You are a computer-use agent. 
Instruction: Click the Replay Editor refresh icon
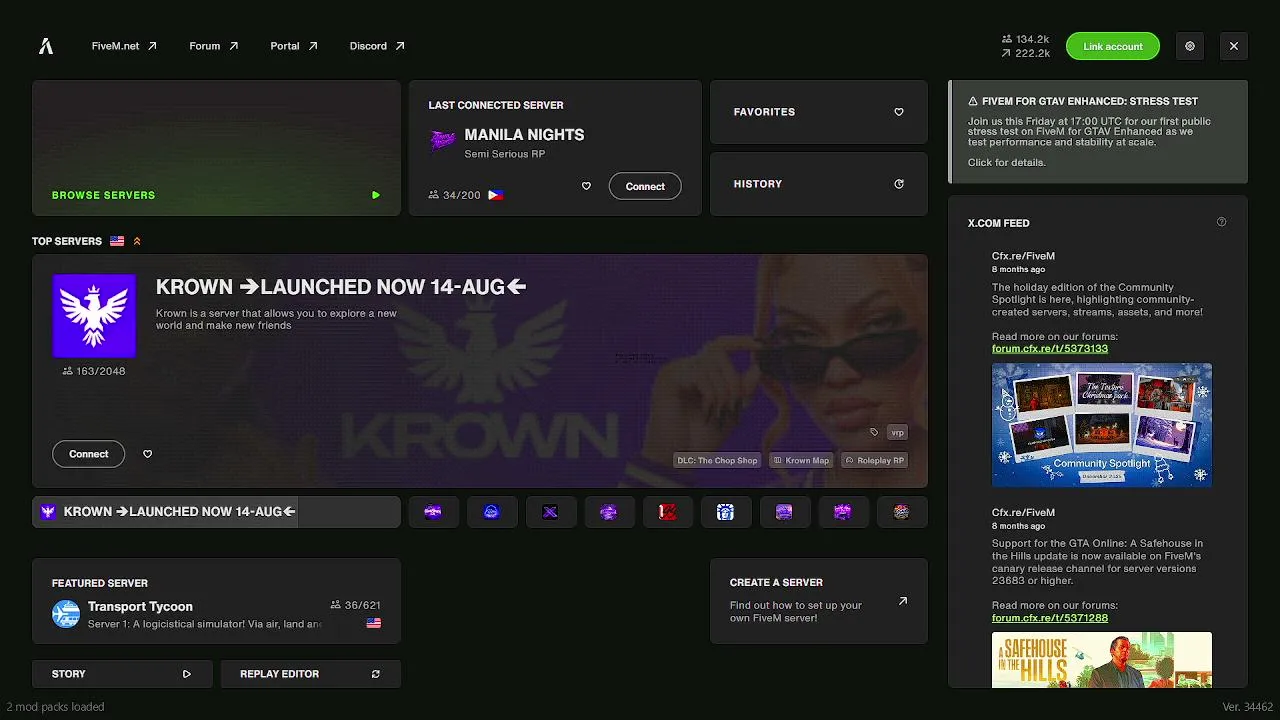point(376,674)
